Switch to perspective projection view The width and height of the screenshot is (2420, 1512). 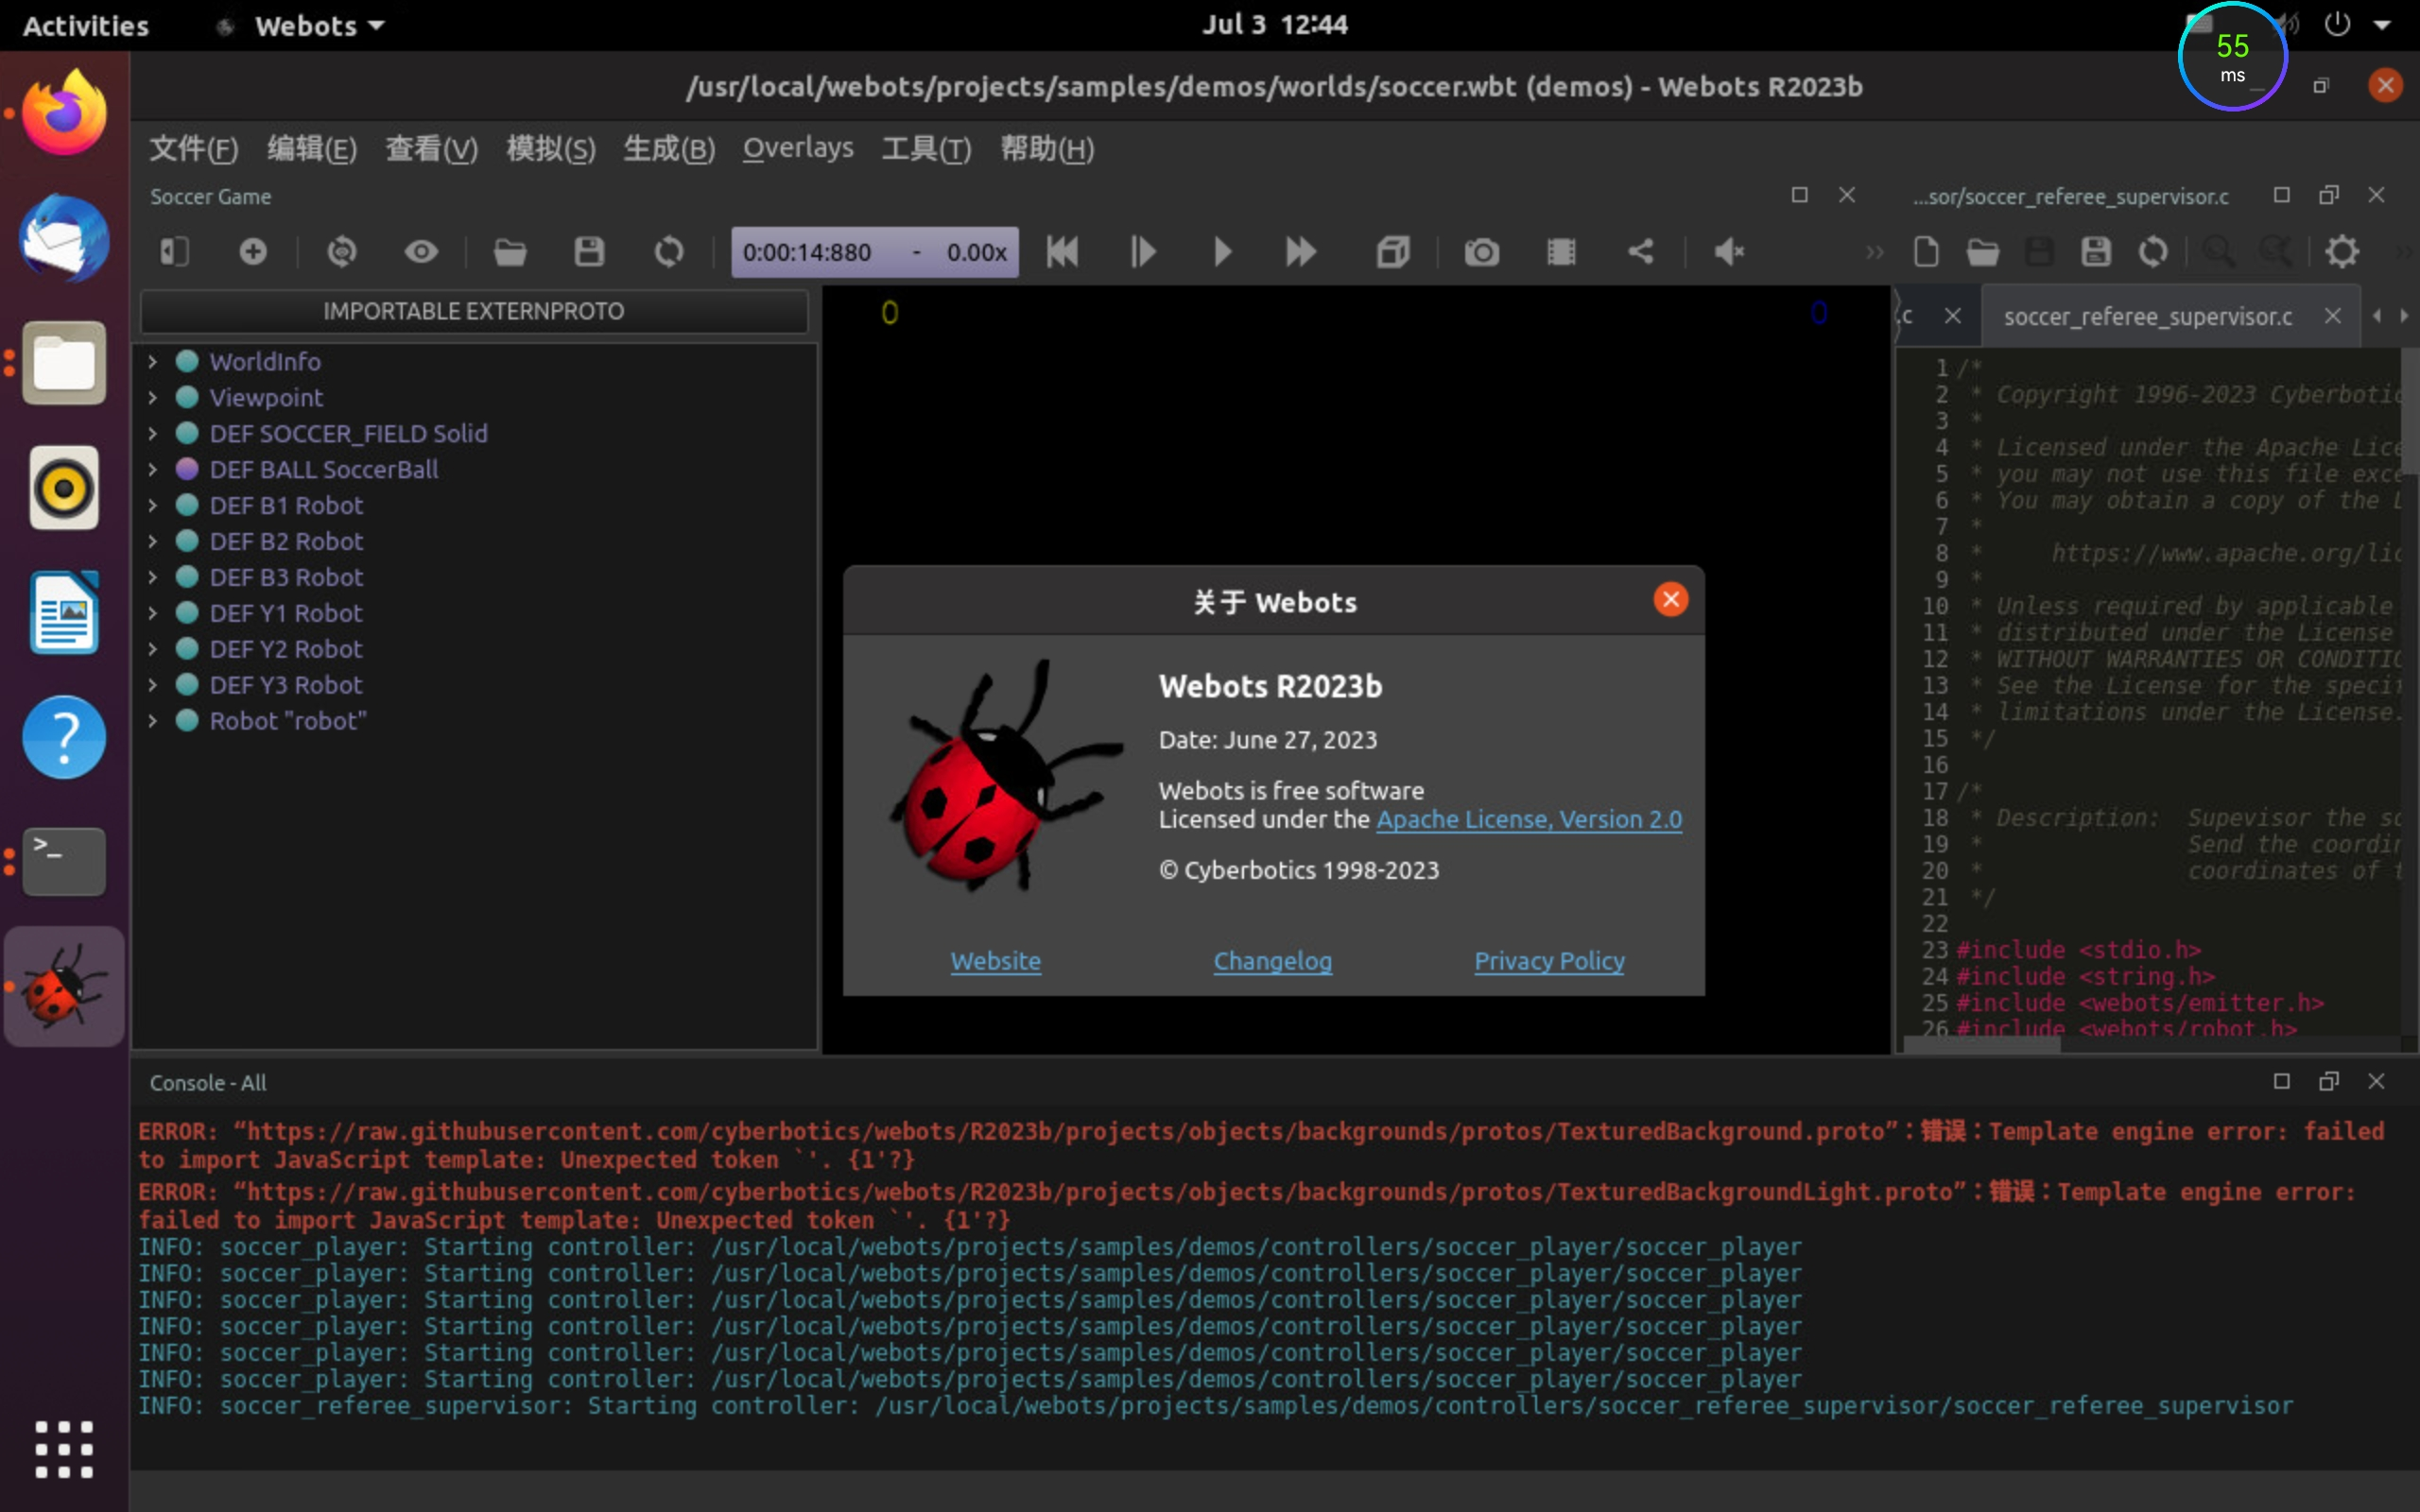pyautogui.click(x=1392, y=252)
